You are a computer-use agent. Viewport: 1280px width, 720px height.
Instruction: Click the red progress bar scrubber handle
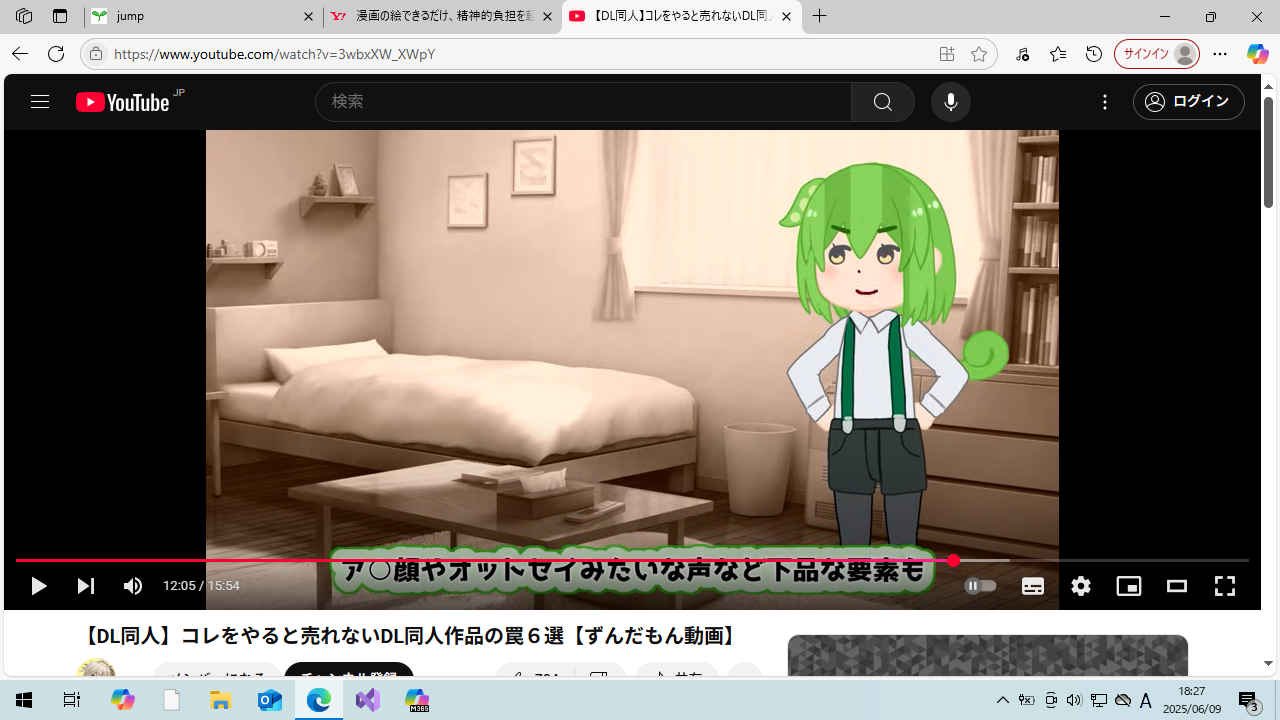pos(953,561)
